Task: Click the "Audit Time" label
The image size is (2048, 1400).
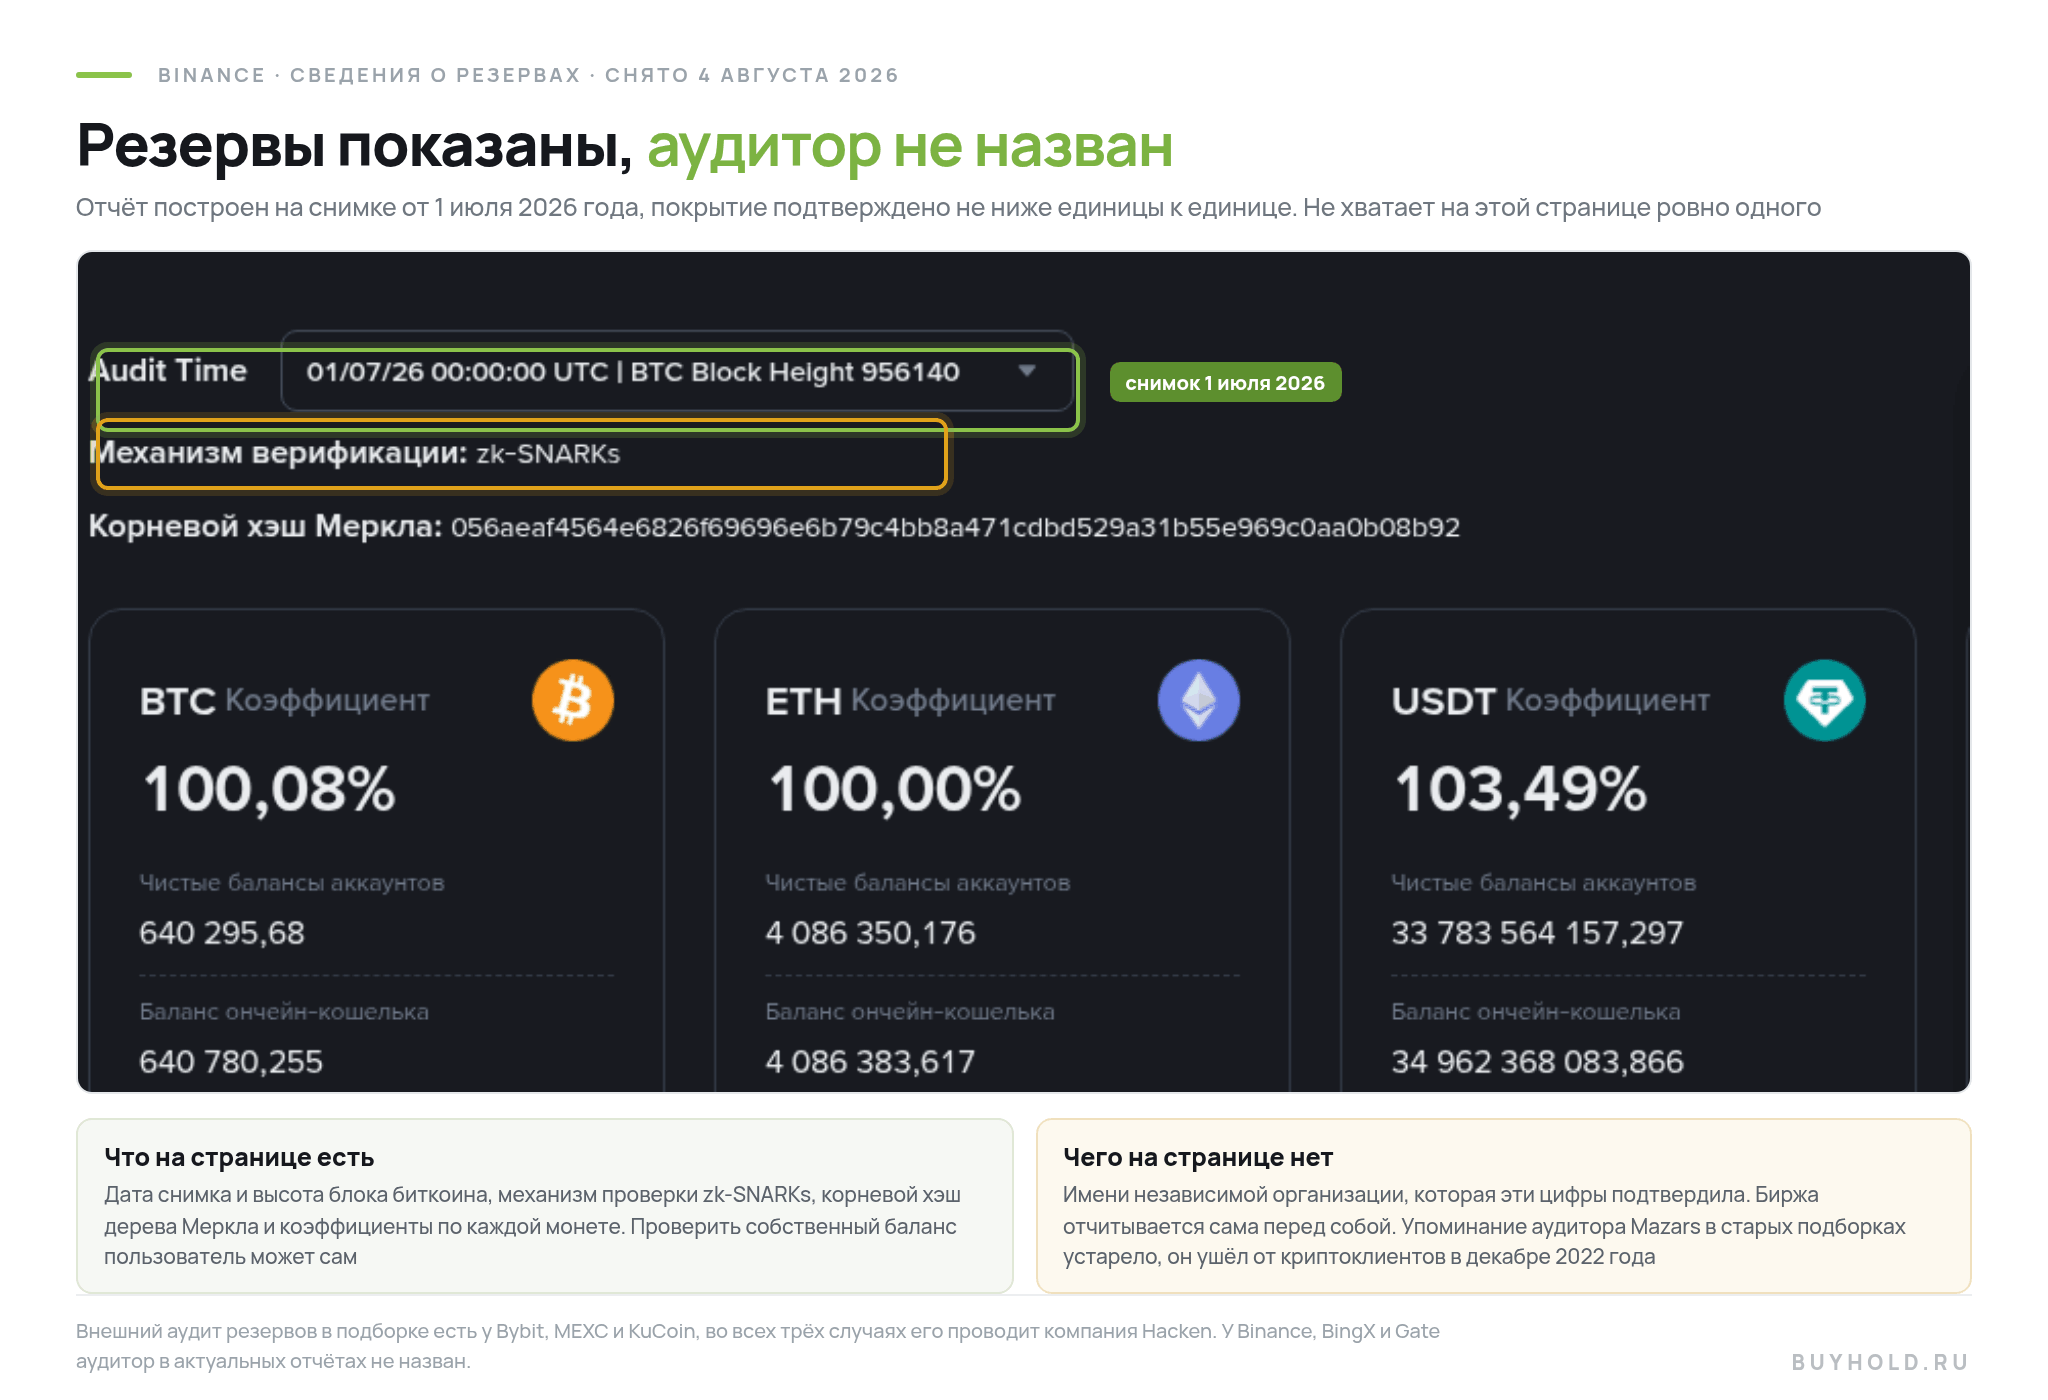Action: (x=168, y=371)
